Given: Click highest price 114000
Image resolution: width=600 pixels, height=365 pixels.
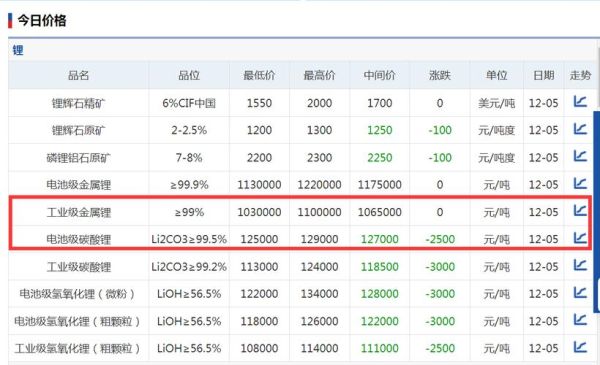Looking at the screenshot, I should 320,349.
